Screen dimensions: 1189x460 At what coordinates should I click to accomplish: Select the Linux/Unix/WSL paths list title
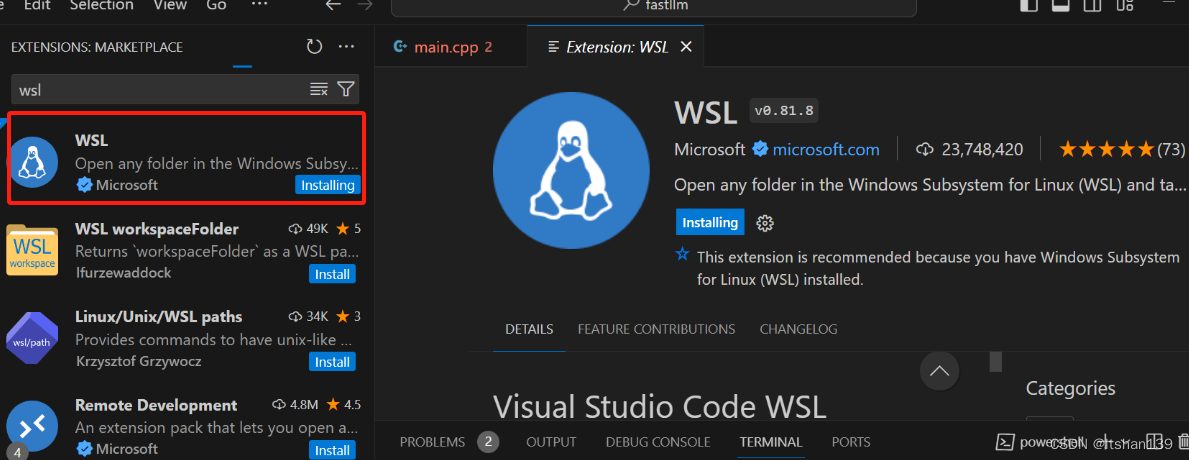(x=158, y=317)
